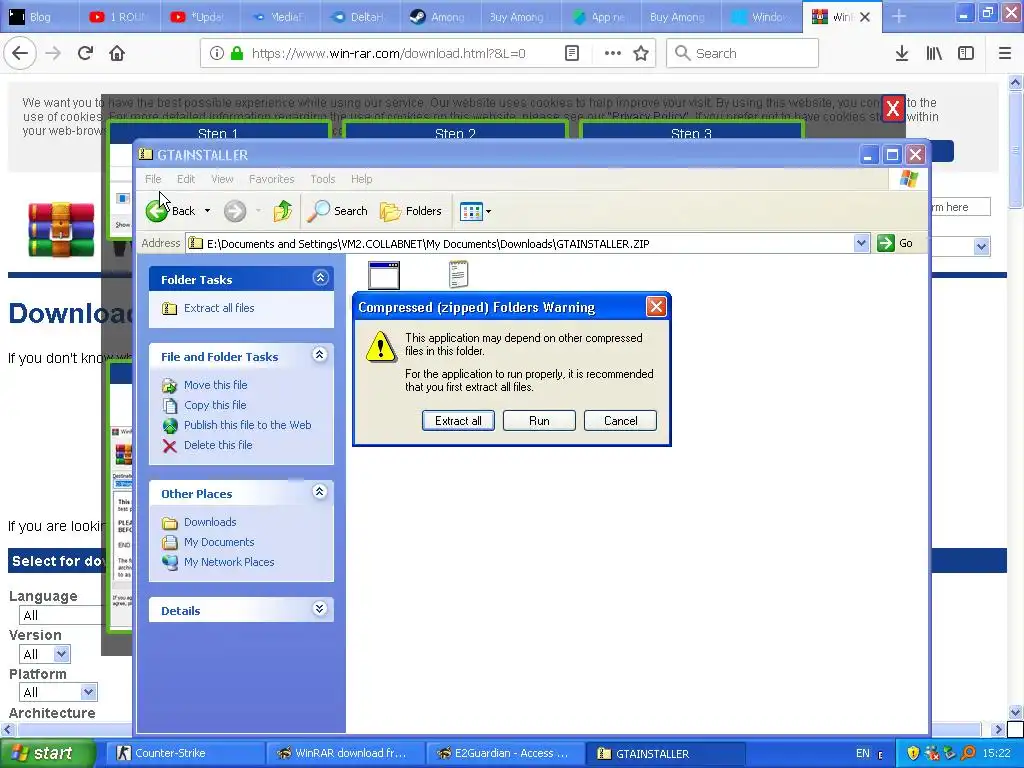1024x768 pixels.
Task: Select the text document icon in zip folder
Action: (458, 274)
